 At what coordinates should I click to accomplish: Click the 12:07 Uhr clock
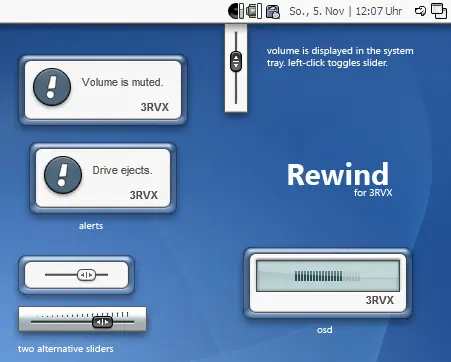[379, 11]
